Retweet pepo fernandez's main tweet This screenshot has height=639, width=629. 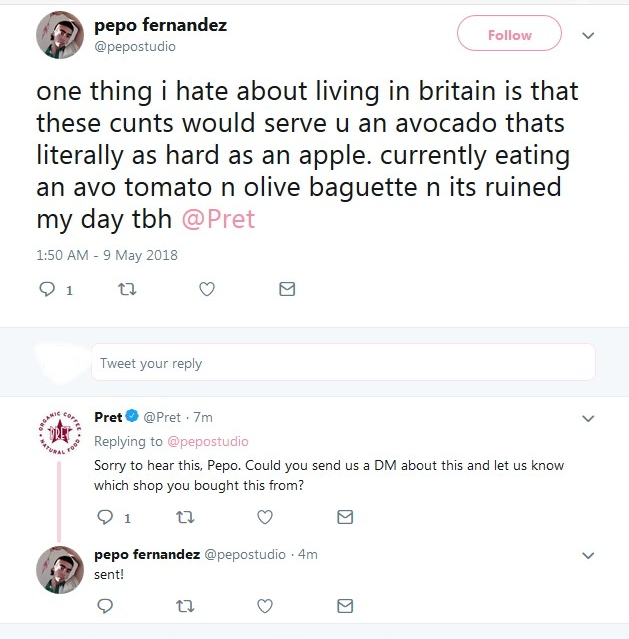tap(127, 290)
